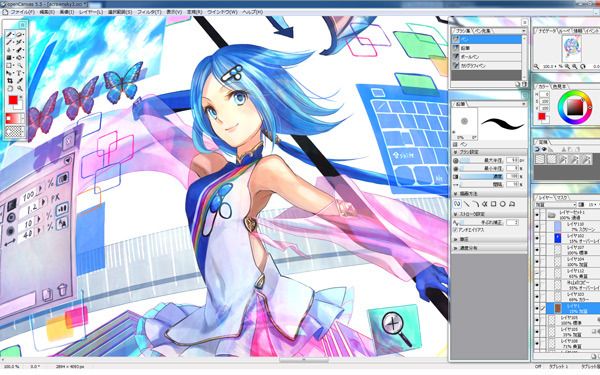Click new brush icon below brush list

pyautogui.click(x=518, y=84)
